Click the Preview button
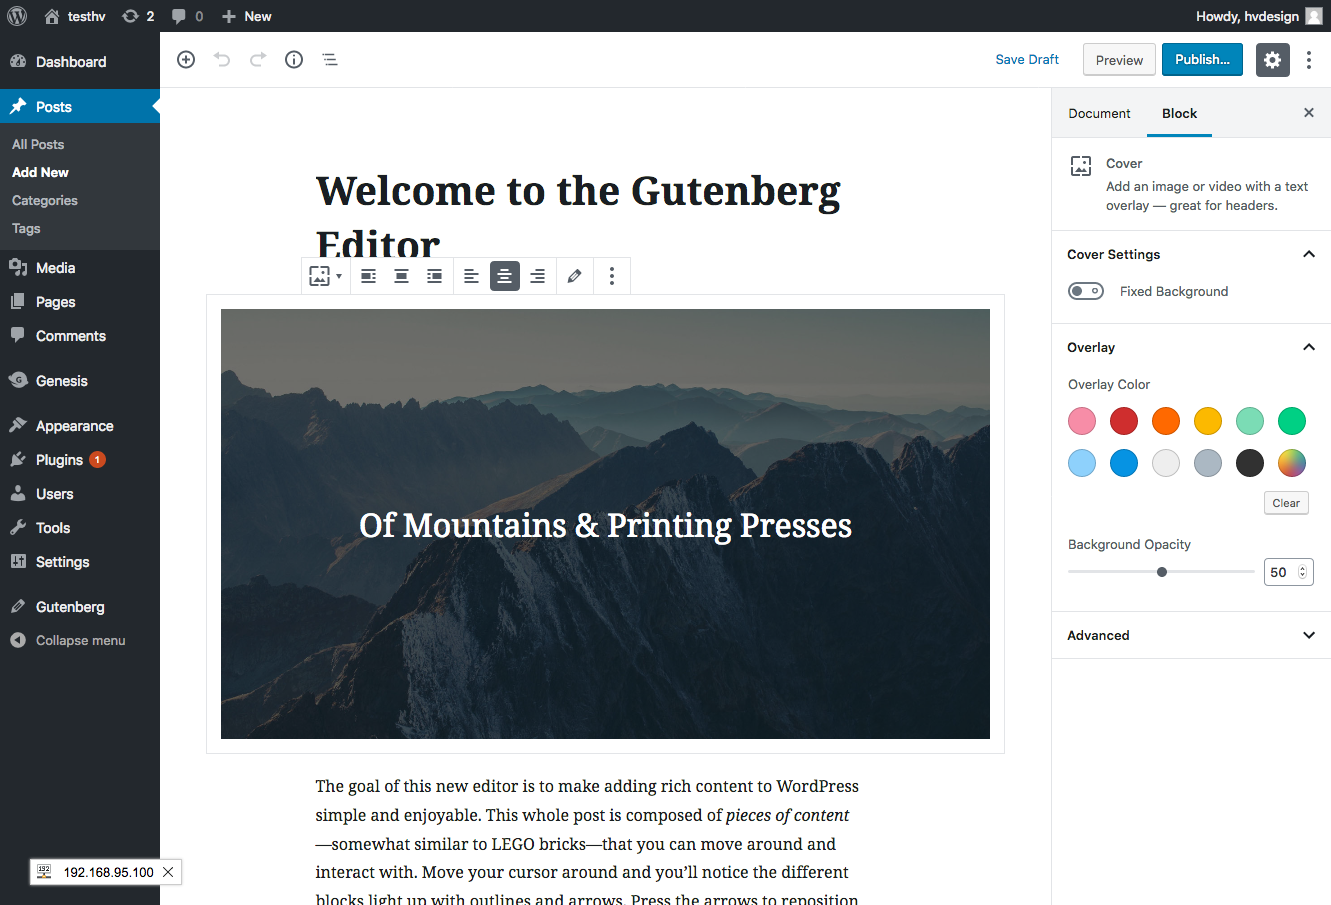 (x=1119, y=60)
